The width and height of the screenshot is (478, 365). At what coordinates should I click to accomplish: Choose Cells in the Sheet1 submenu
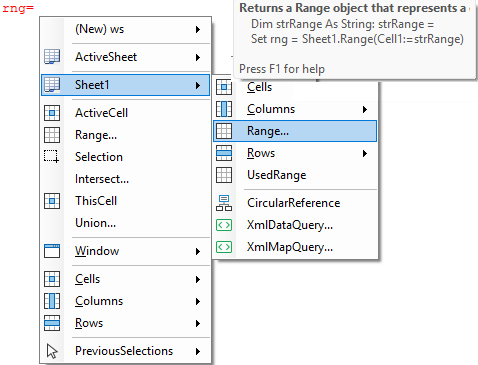point(295,87)
